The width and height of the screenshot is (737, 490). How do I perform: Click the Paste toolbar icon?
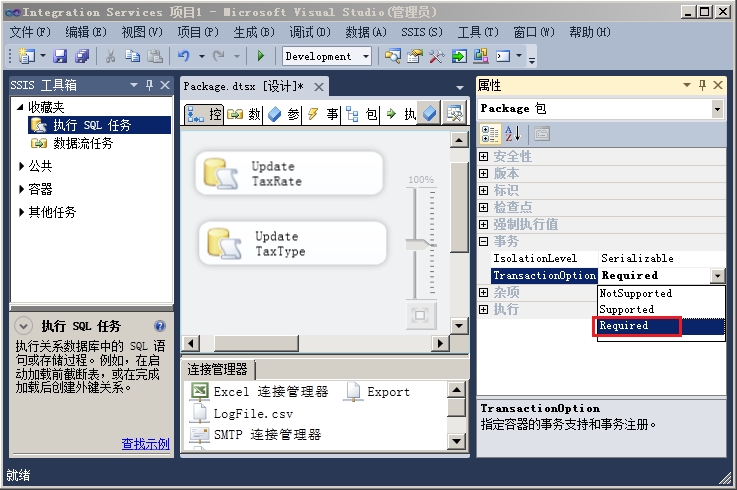(x=155, y=56)
